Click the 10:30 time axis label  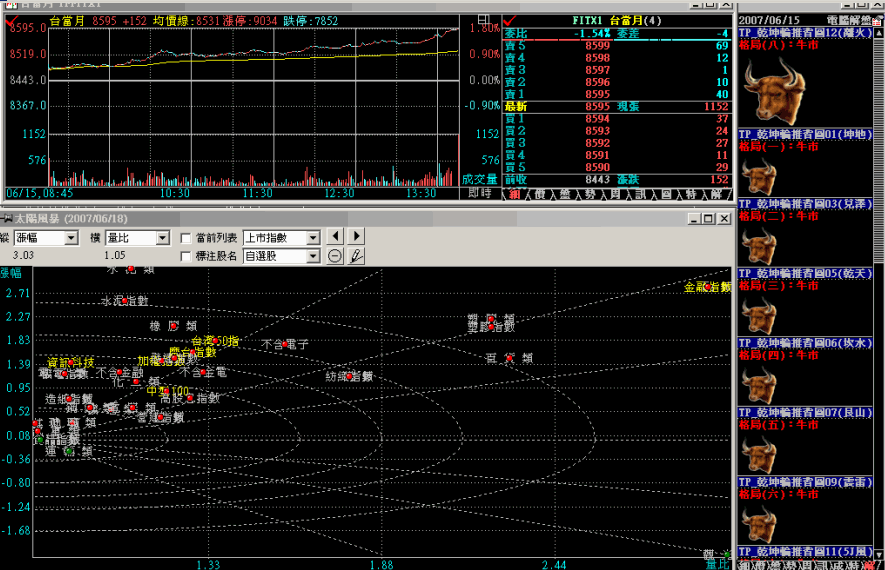(175, 193)
